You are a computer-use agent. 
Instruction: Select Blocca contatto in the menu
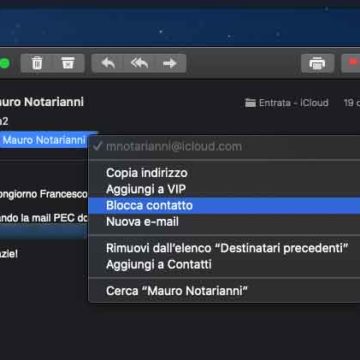coord(224,205)
